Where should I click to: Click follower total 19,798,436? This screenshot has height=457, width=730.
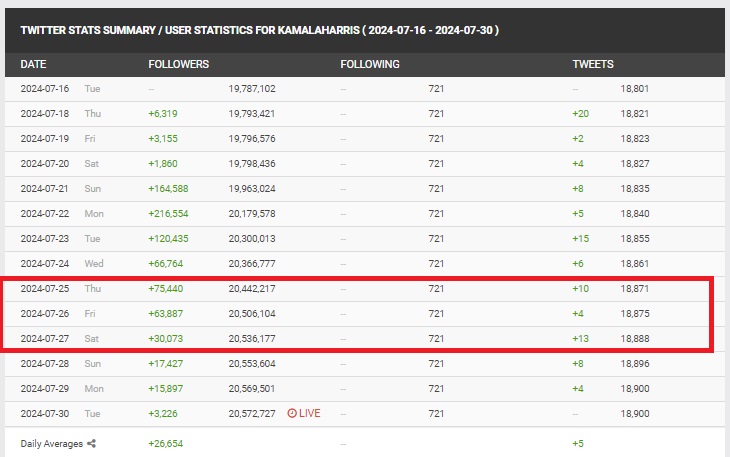pos(252,164)
